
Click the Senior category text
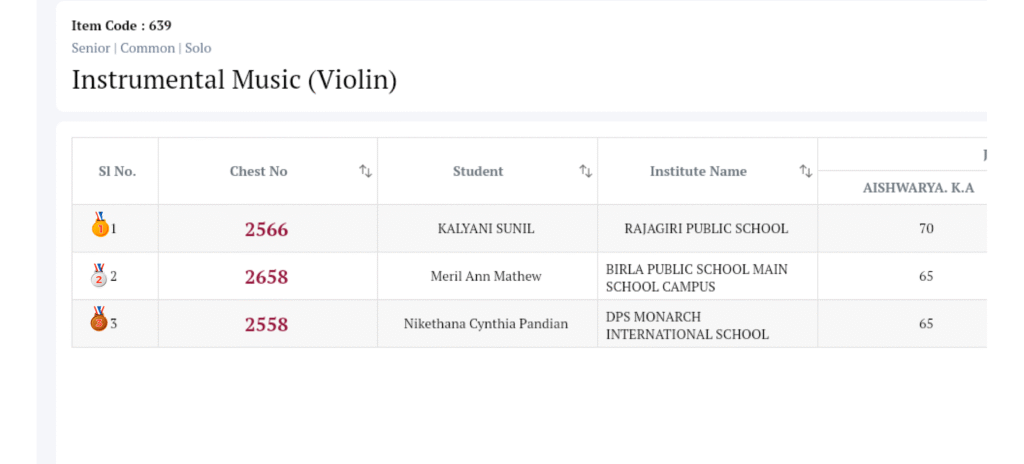pyautogui.click(x=91, y=48)
